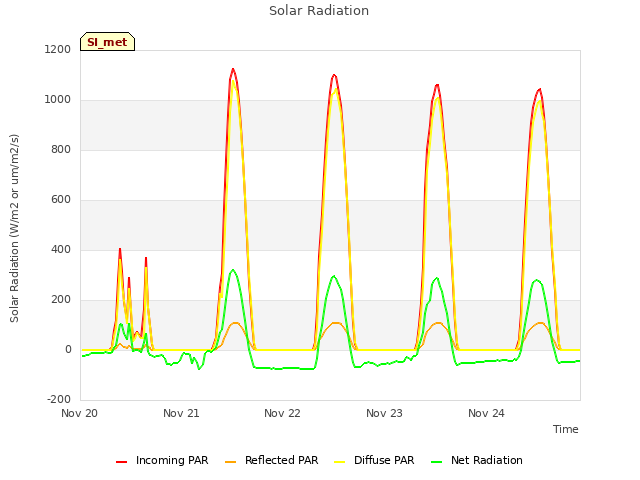Click the Nov 20 x-axis tick label

[79, 413]
